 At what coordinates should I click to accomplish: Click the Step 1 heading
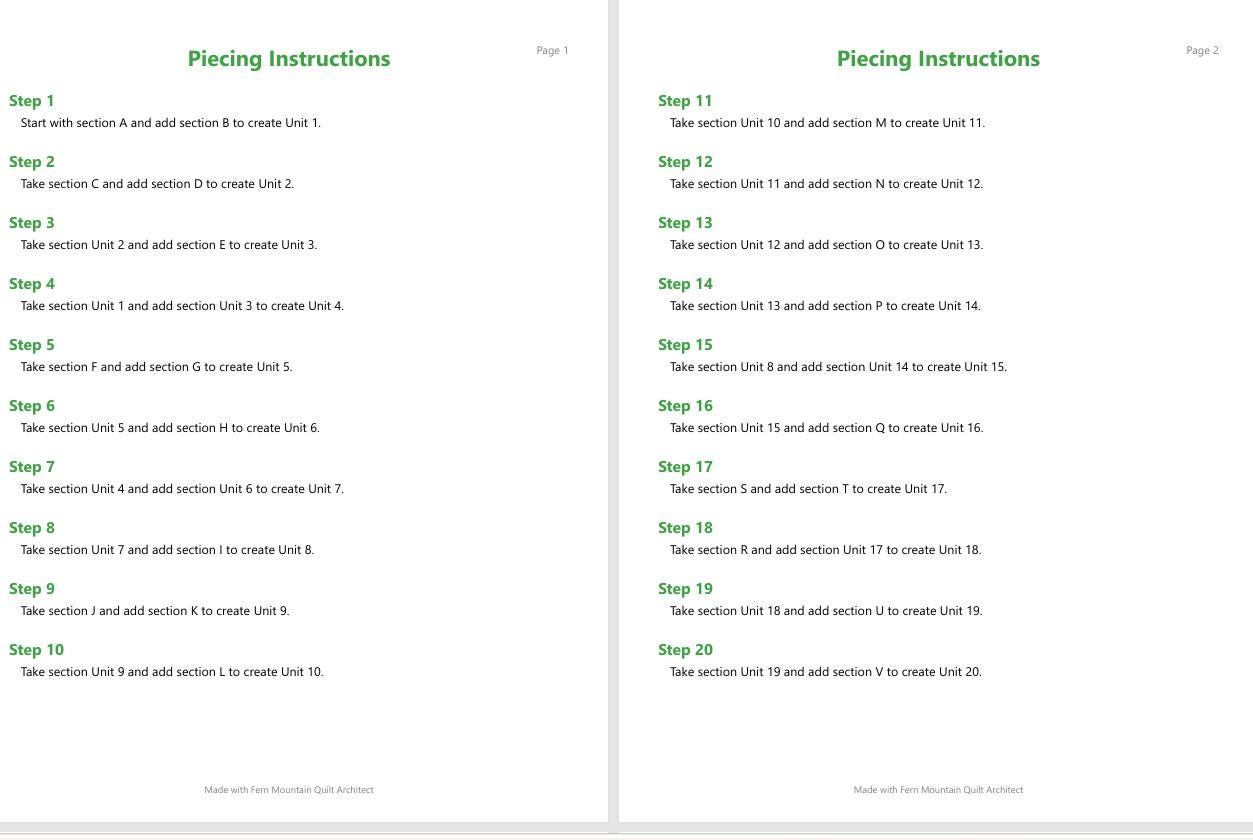[32, 100]
